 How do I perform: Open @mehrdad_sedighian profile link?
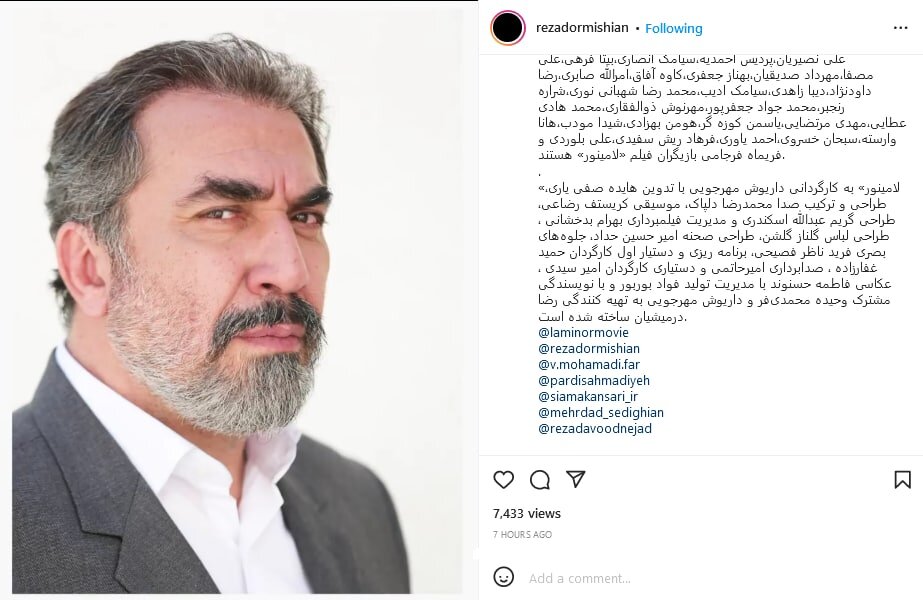click(x=601, y=413)
